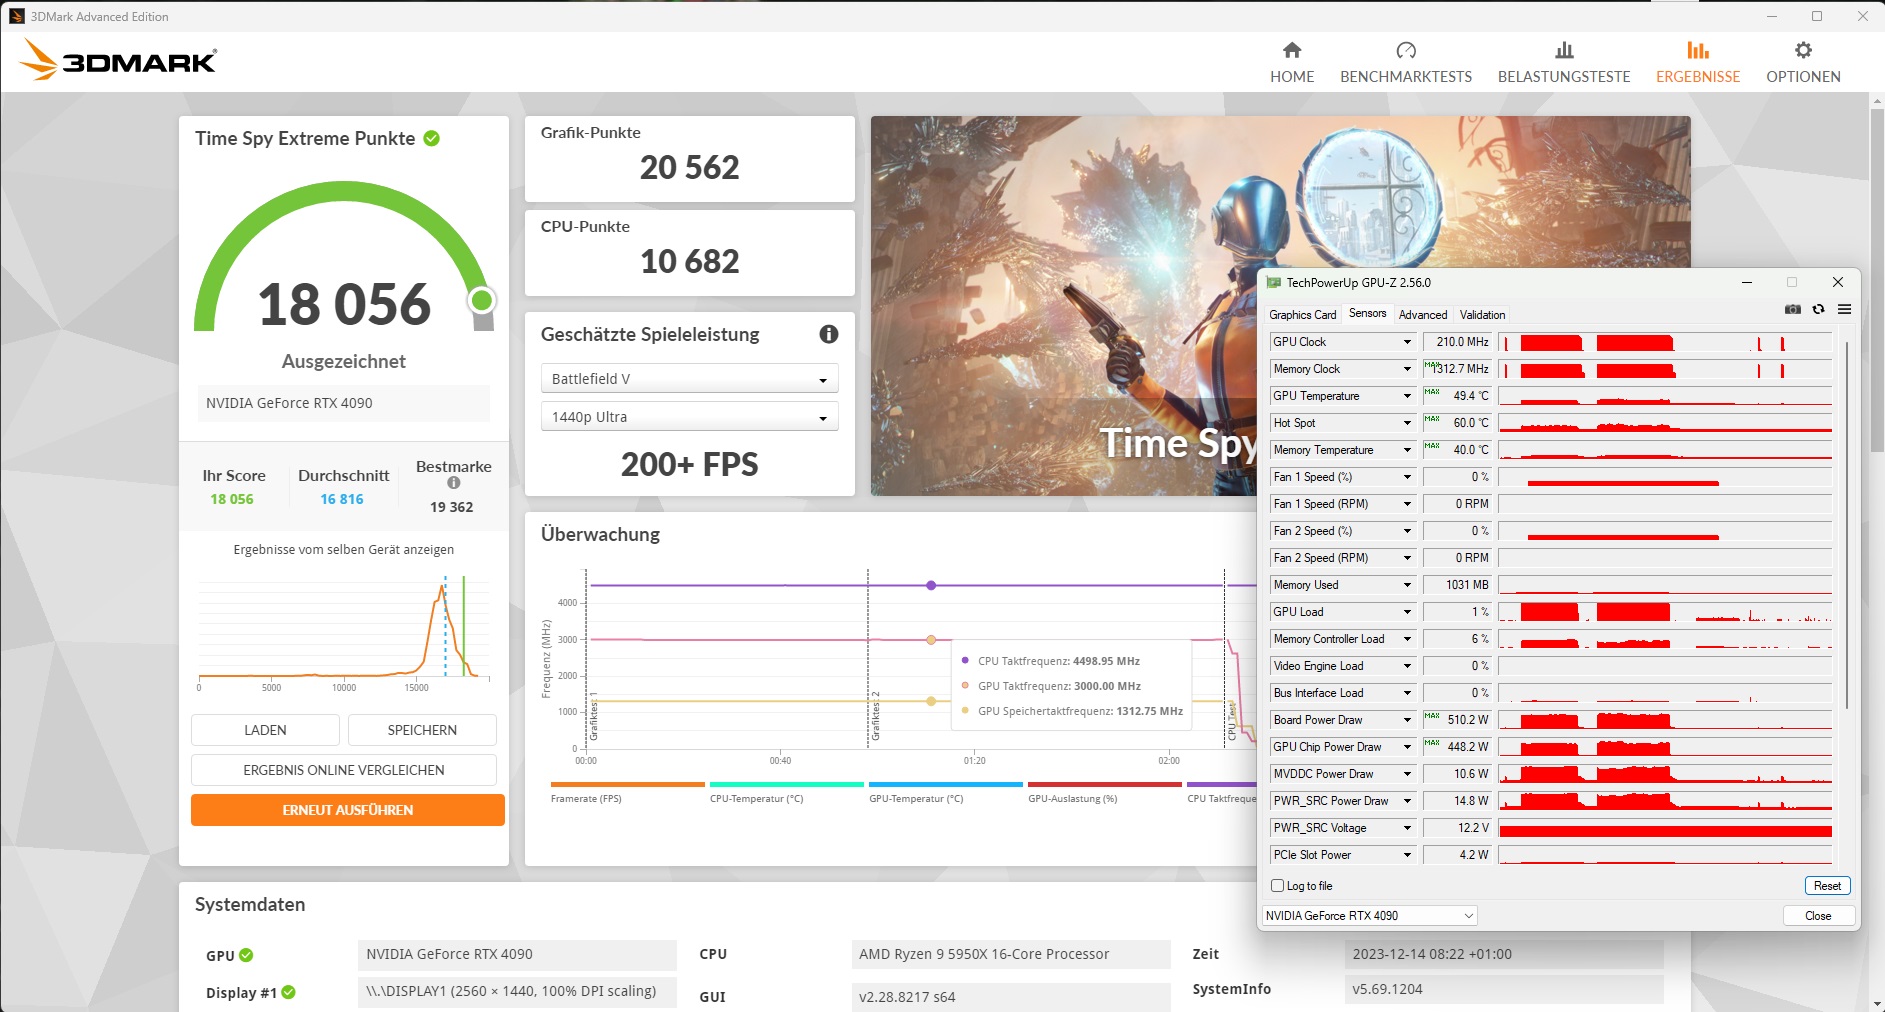Click the blue GPU-Temperatur legend bar
The height and width of the screenshot is (1012, 1885).
[x=946, y=784]
